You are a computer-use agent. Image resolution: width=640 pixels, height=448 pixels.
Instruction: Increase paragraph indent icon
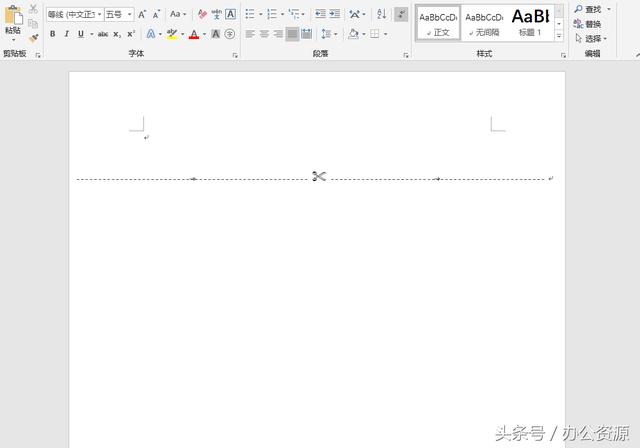click(335, 14)
